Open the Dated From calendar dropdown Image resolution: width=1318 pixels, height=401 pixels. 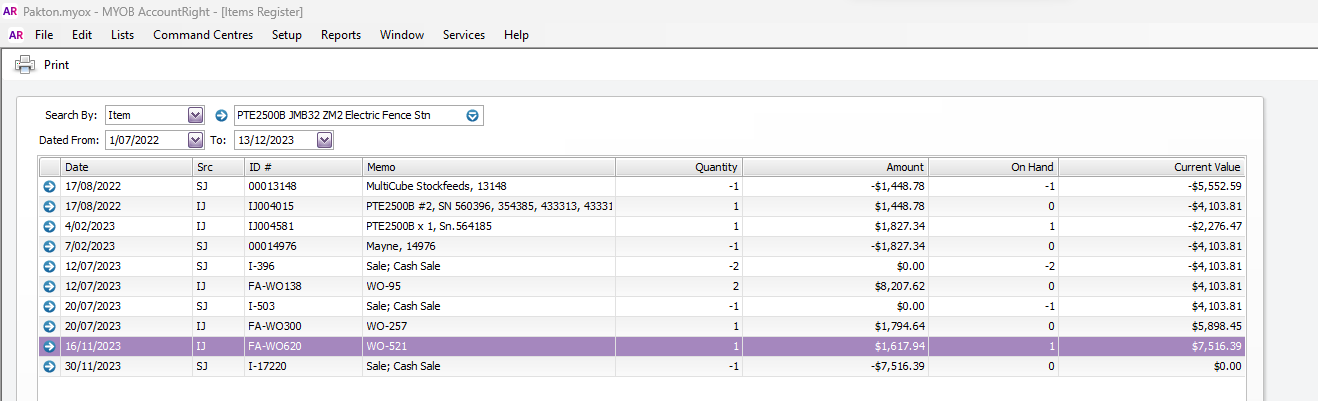tap(195, 140)
